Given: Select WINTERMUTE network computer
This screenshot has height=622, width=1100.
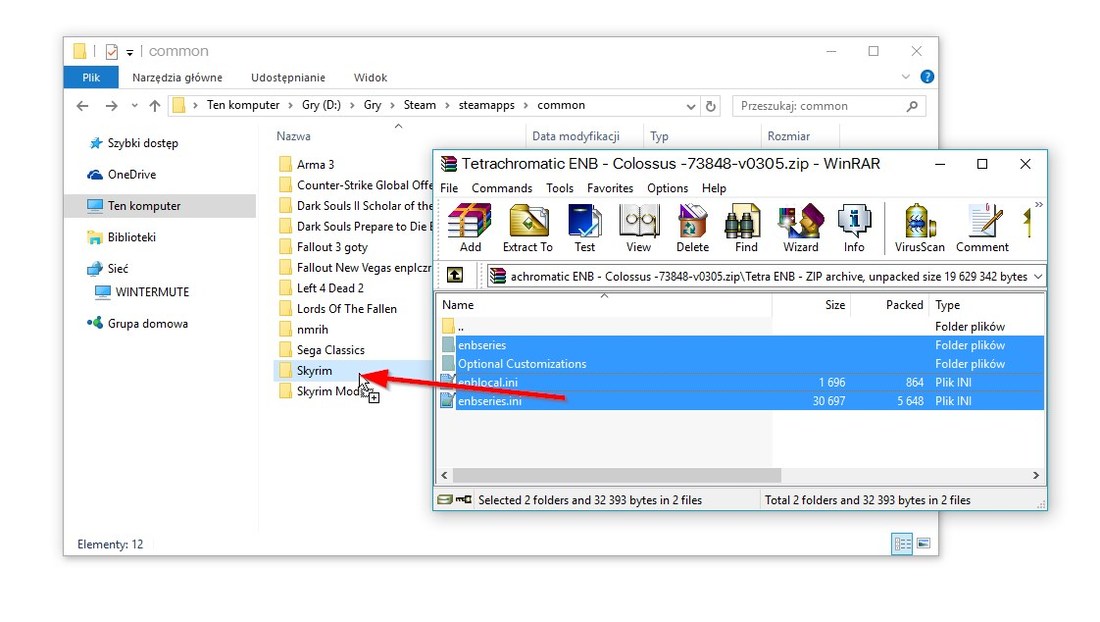Looking at the screenshot, I should point(142,292).
